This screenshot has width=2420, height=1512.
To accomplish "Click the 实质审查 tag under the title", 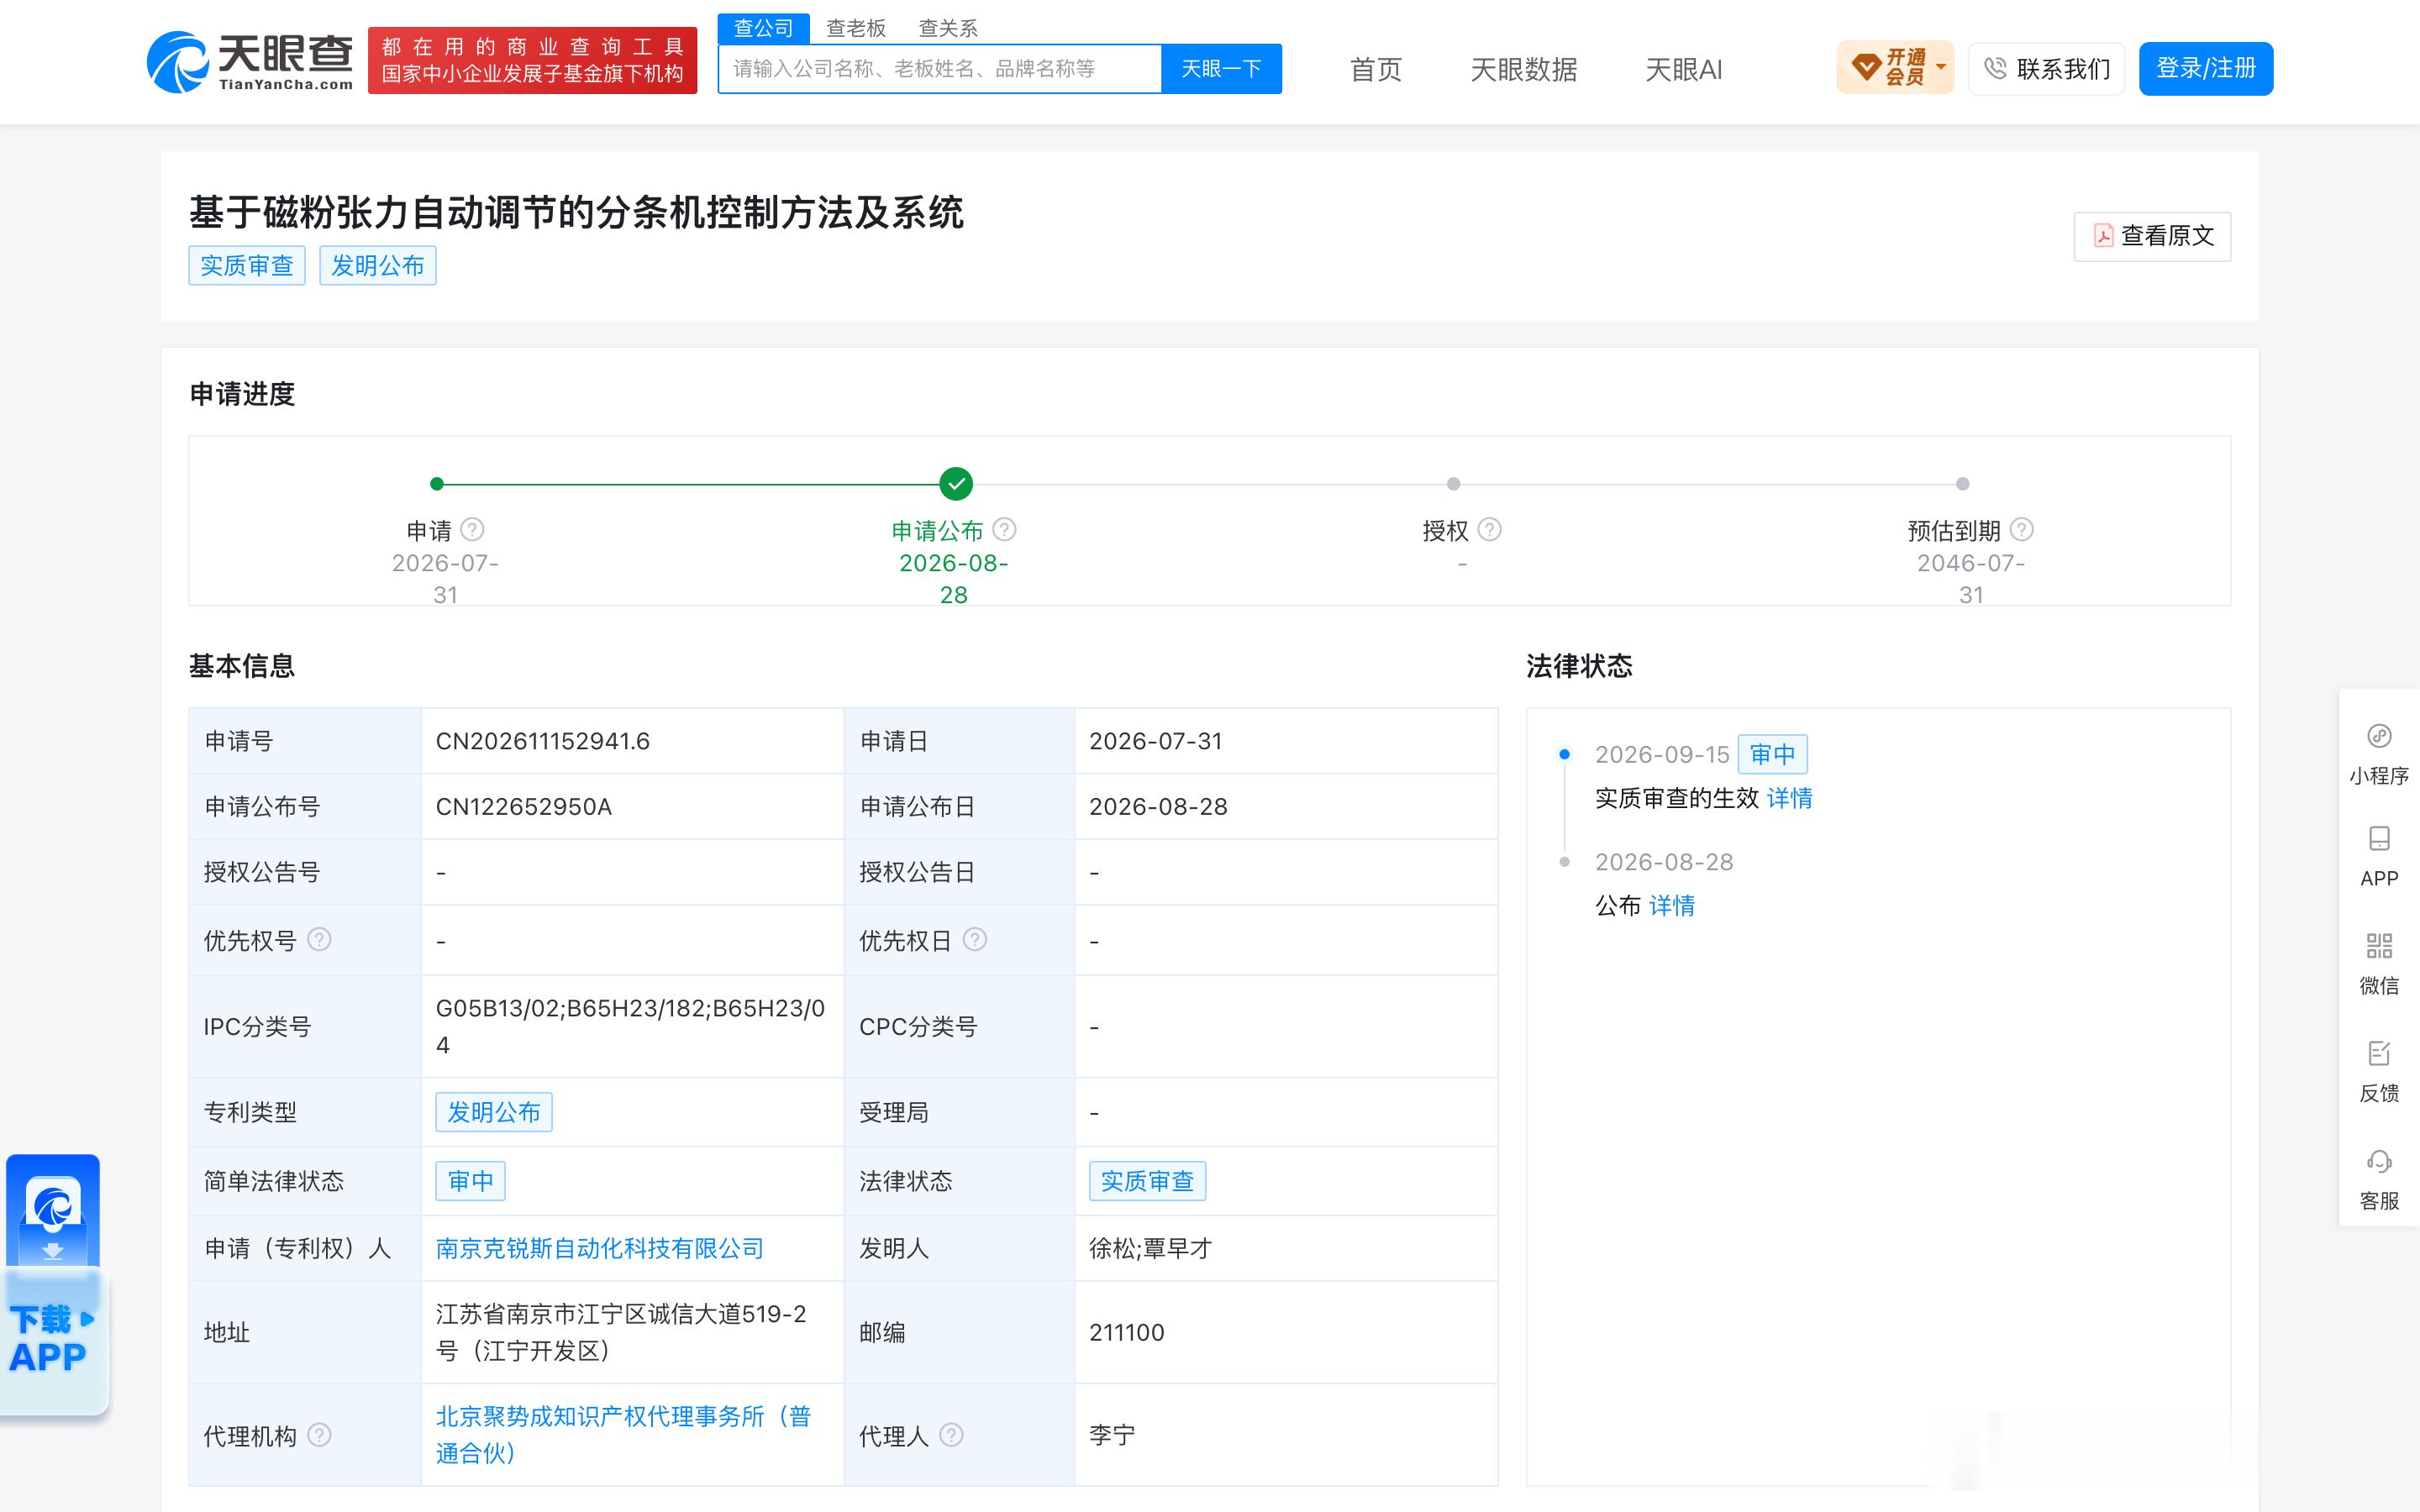I will 247,265.
